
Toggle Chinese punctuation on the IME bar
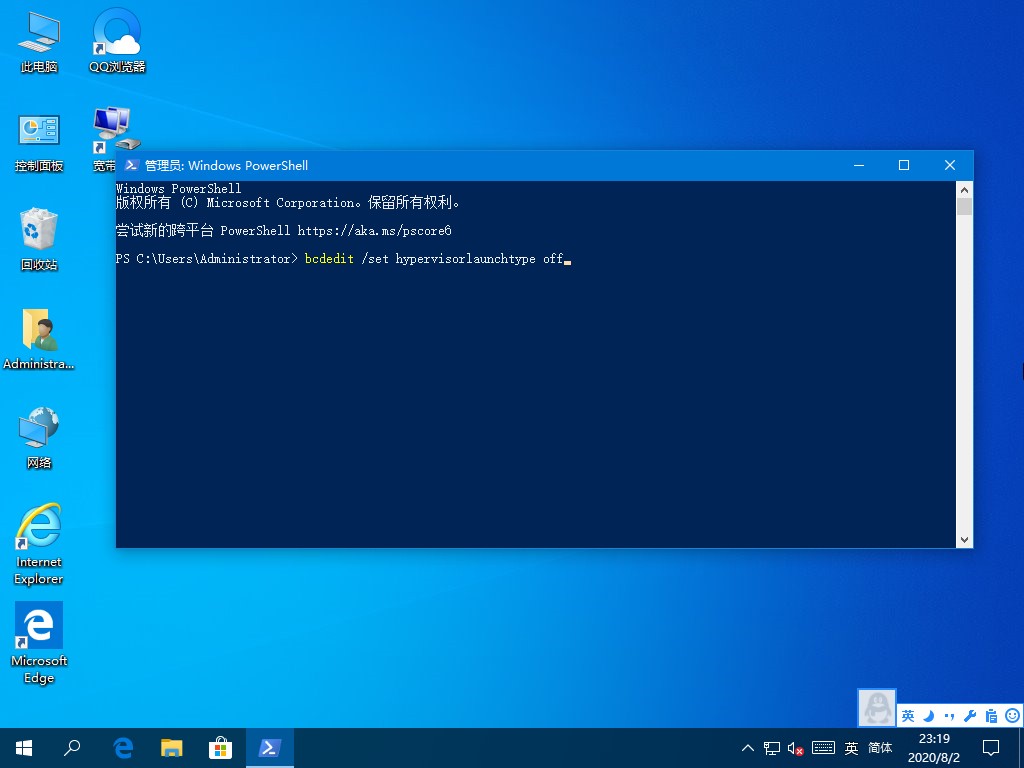(x=947, y=715)
